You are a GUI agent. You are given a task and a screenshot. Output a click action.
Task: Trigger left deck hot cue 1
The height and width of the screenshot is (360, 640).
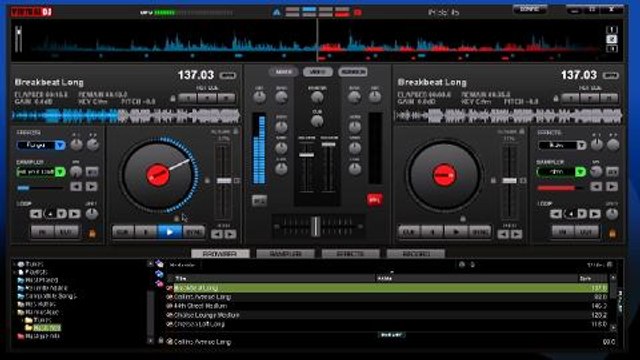pyautogui.click(x=188, y=98)
